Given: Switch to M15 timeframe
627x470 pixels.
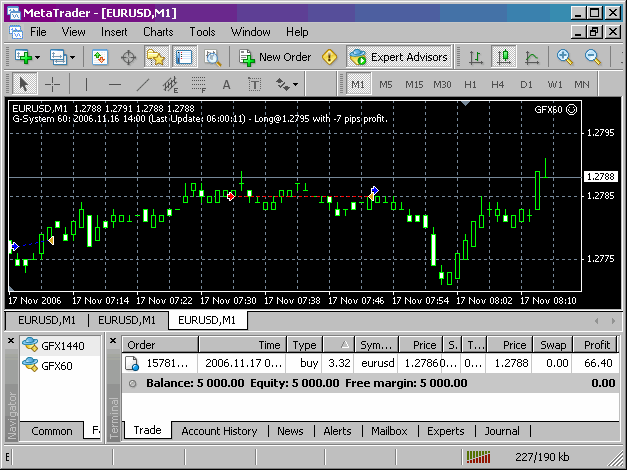Looking at the screenshot, I should 414,84.
